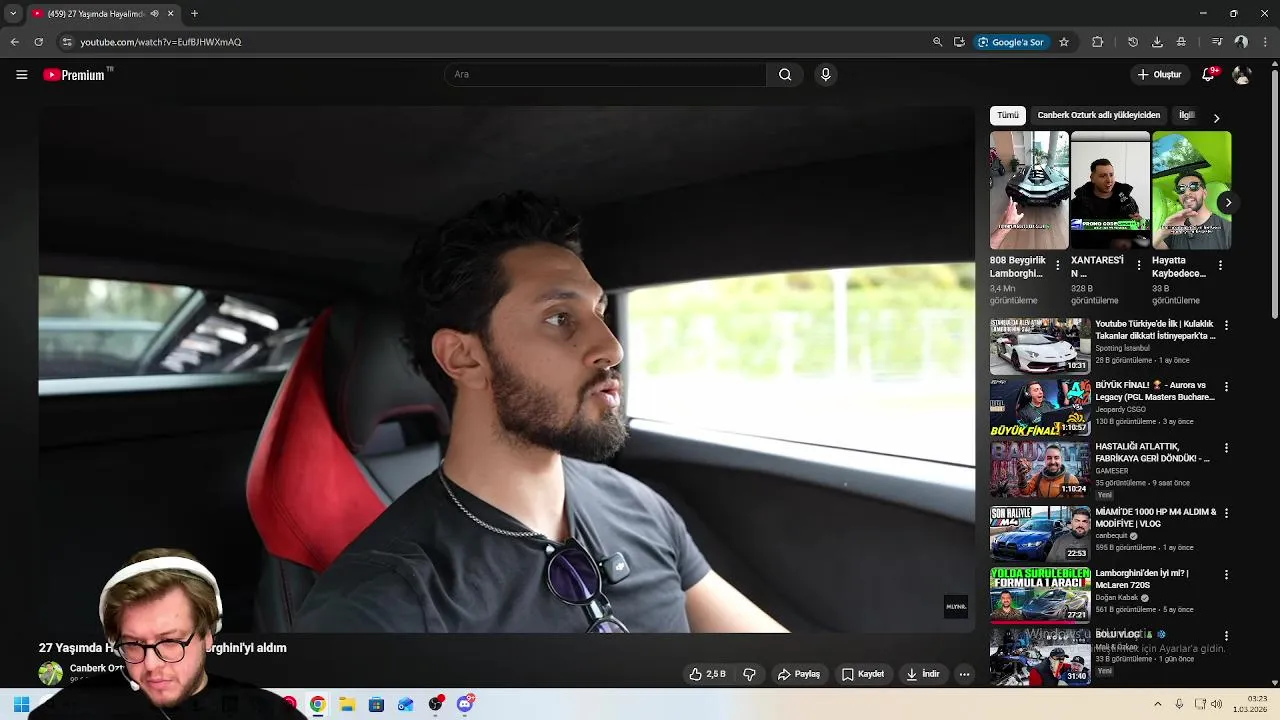Open the 808 Beygirlik Lamborghini short thumbnail
This screenshot has width=1280, height=720.
click(x=1029, y=190)
